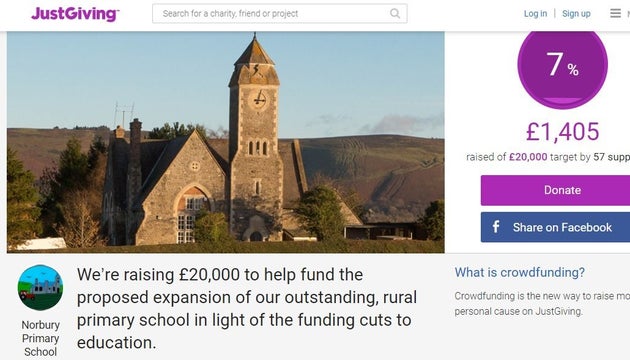
Task: Click the search magnifier icon
Action: pyautogui.click(x=395, y=14)
